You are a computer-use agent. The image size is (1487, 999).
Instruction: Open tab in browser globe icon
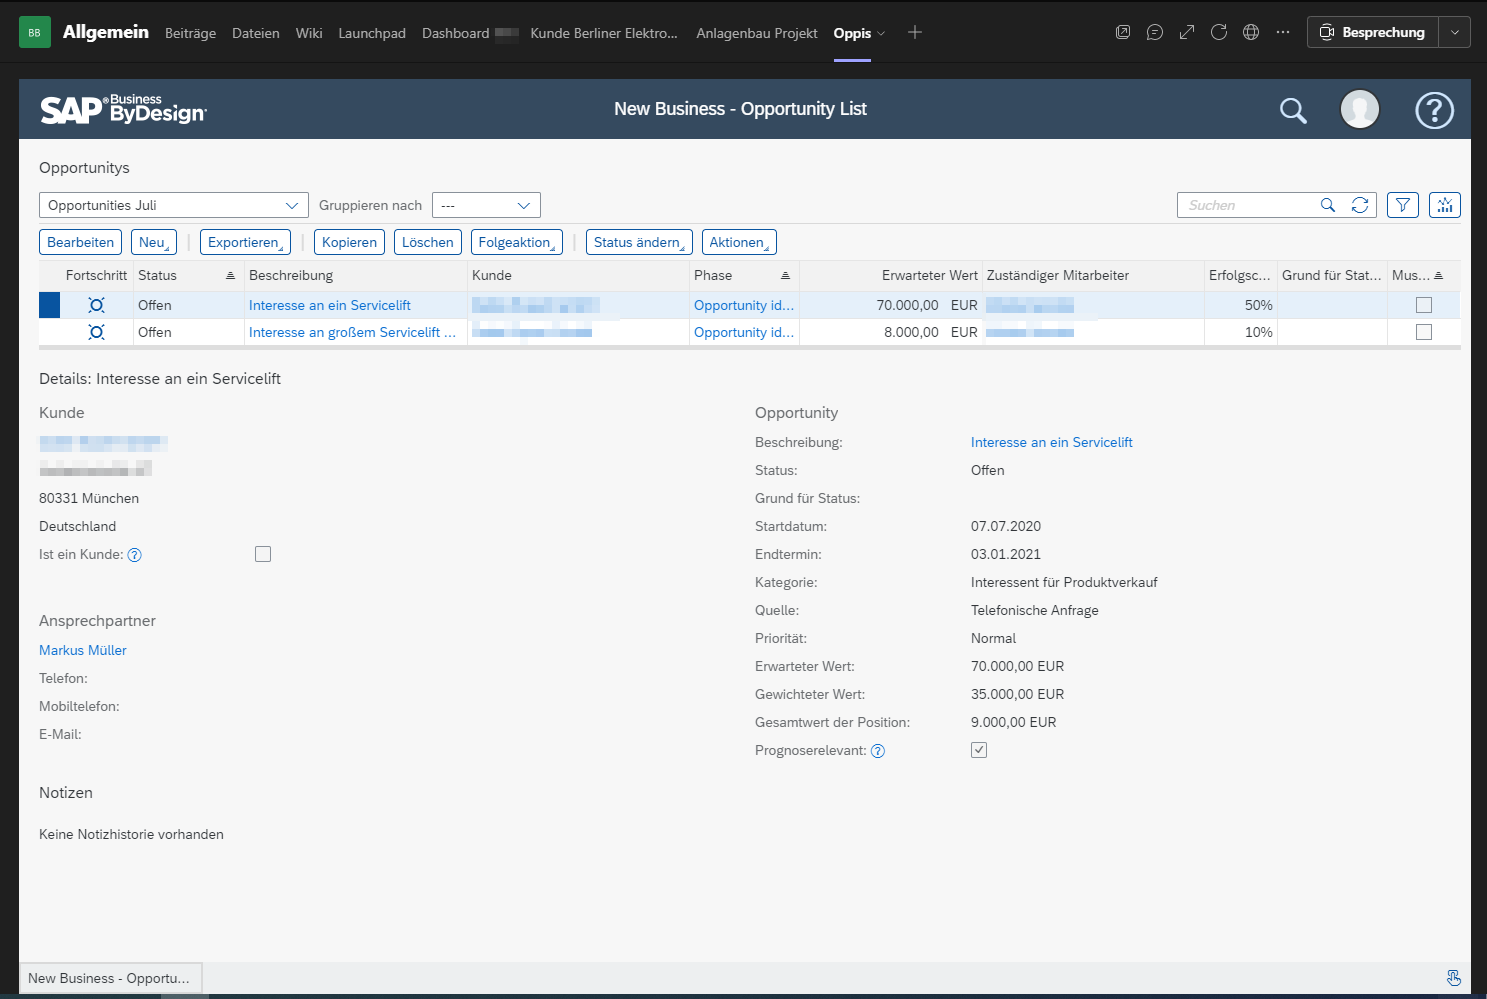[1251, 32]
